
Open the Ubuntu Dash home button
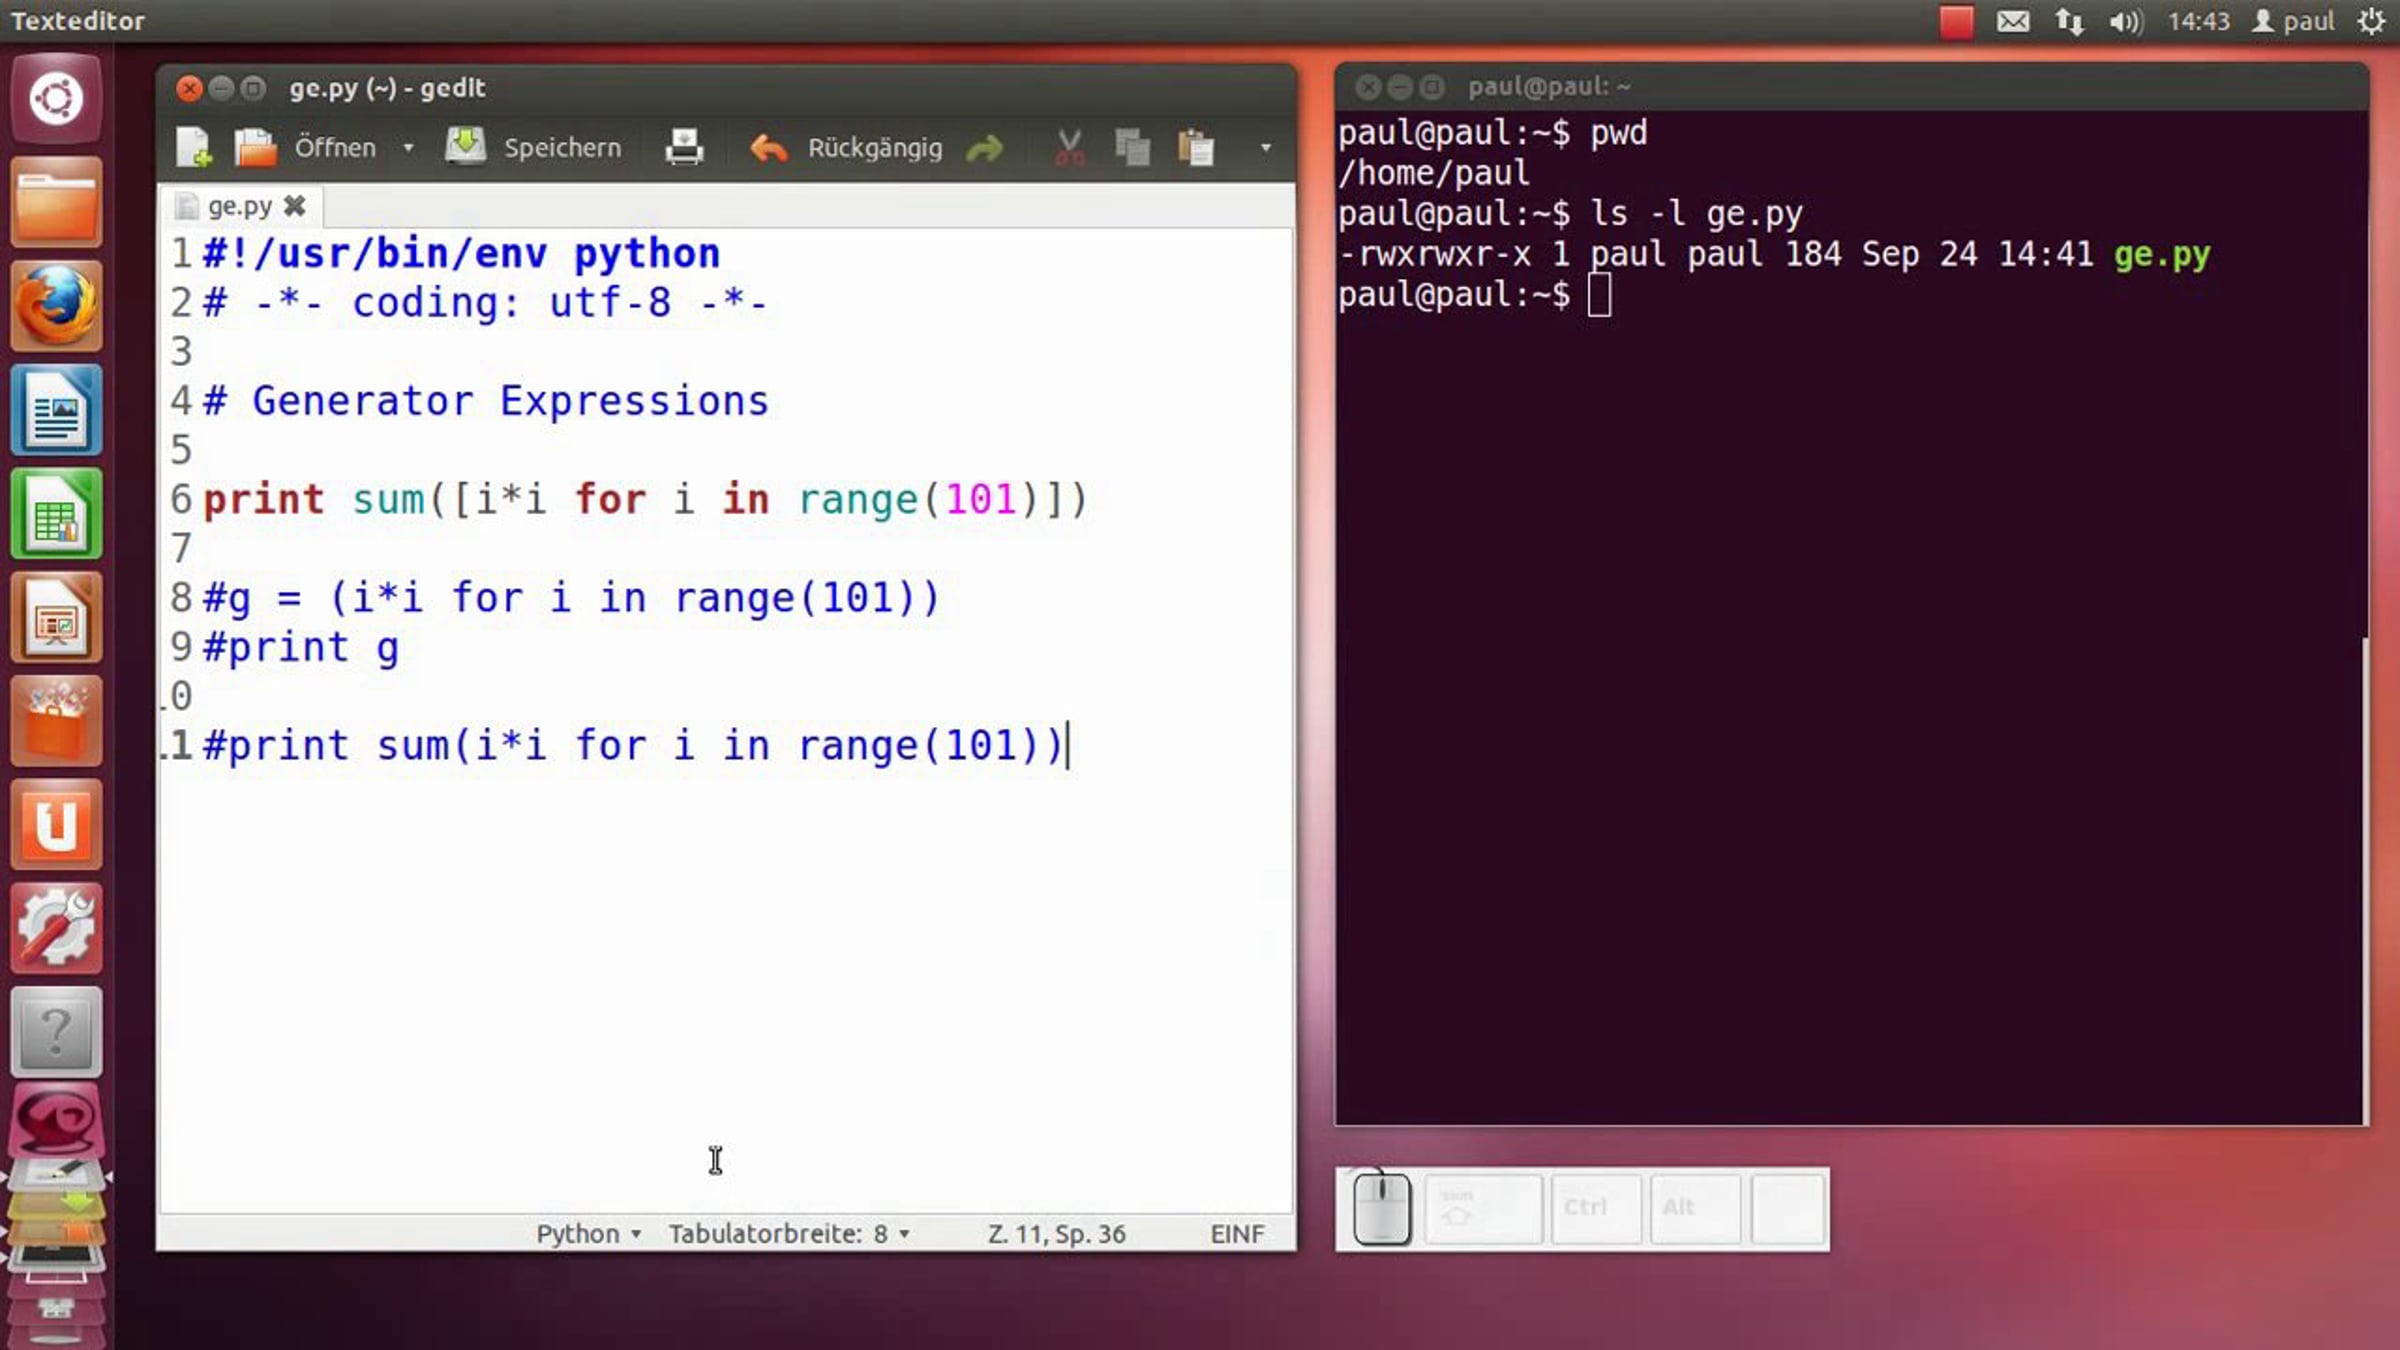click(56, 98)
